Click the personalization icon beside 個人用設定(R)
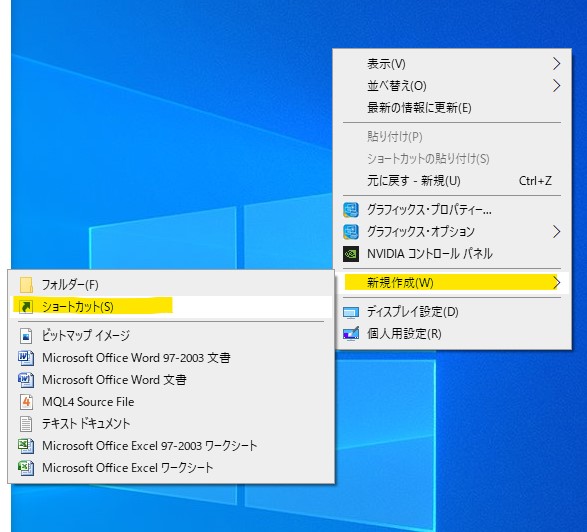This screenshot has height=532, width=587. point(351,334)
